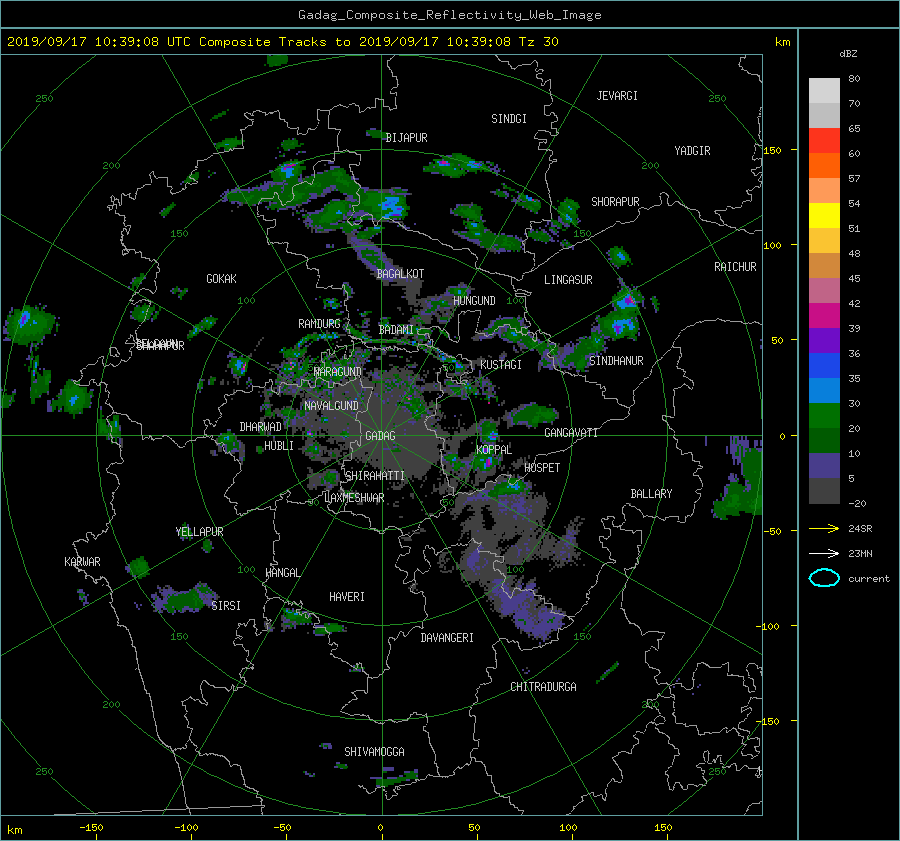Image resolution: width=900 pixels, height=841 pixels.
Task: Click the KARWAR city label
Action: pyautogui.click(x=82, y=562)
